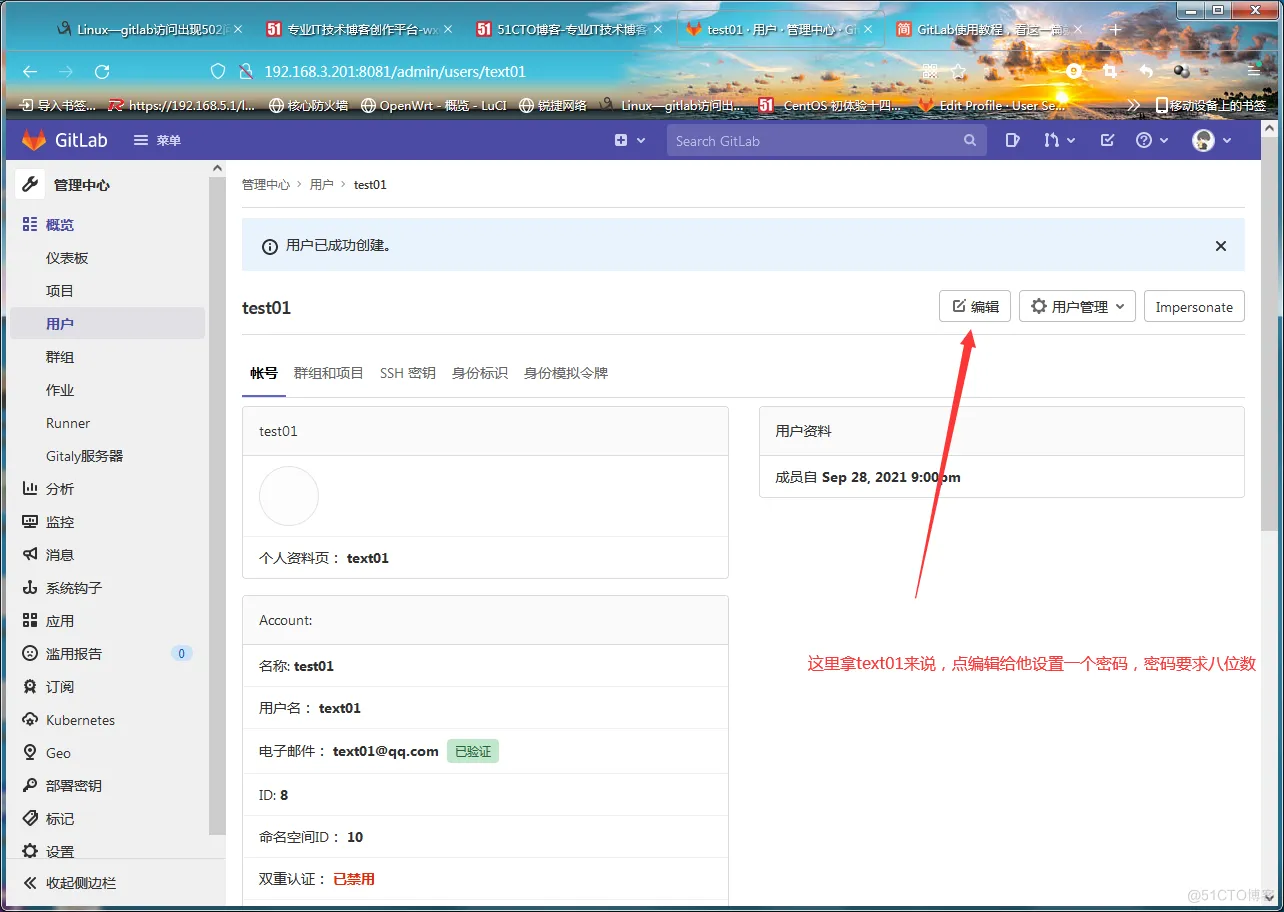Switch to the SSH 密钥 tab

(408, 373)
